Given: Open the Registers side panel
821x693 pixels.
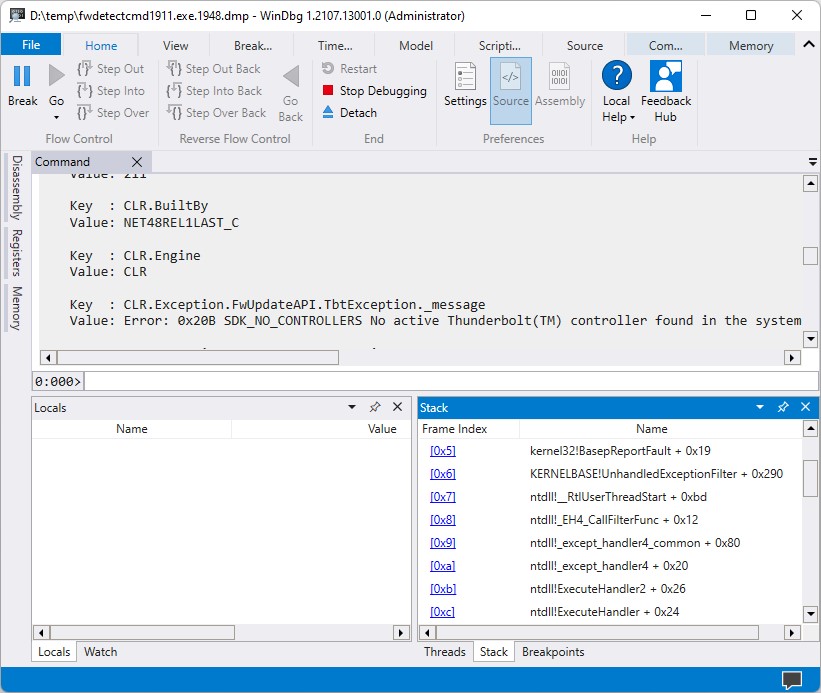Looking at the screenshot, I should [17, 253].
